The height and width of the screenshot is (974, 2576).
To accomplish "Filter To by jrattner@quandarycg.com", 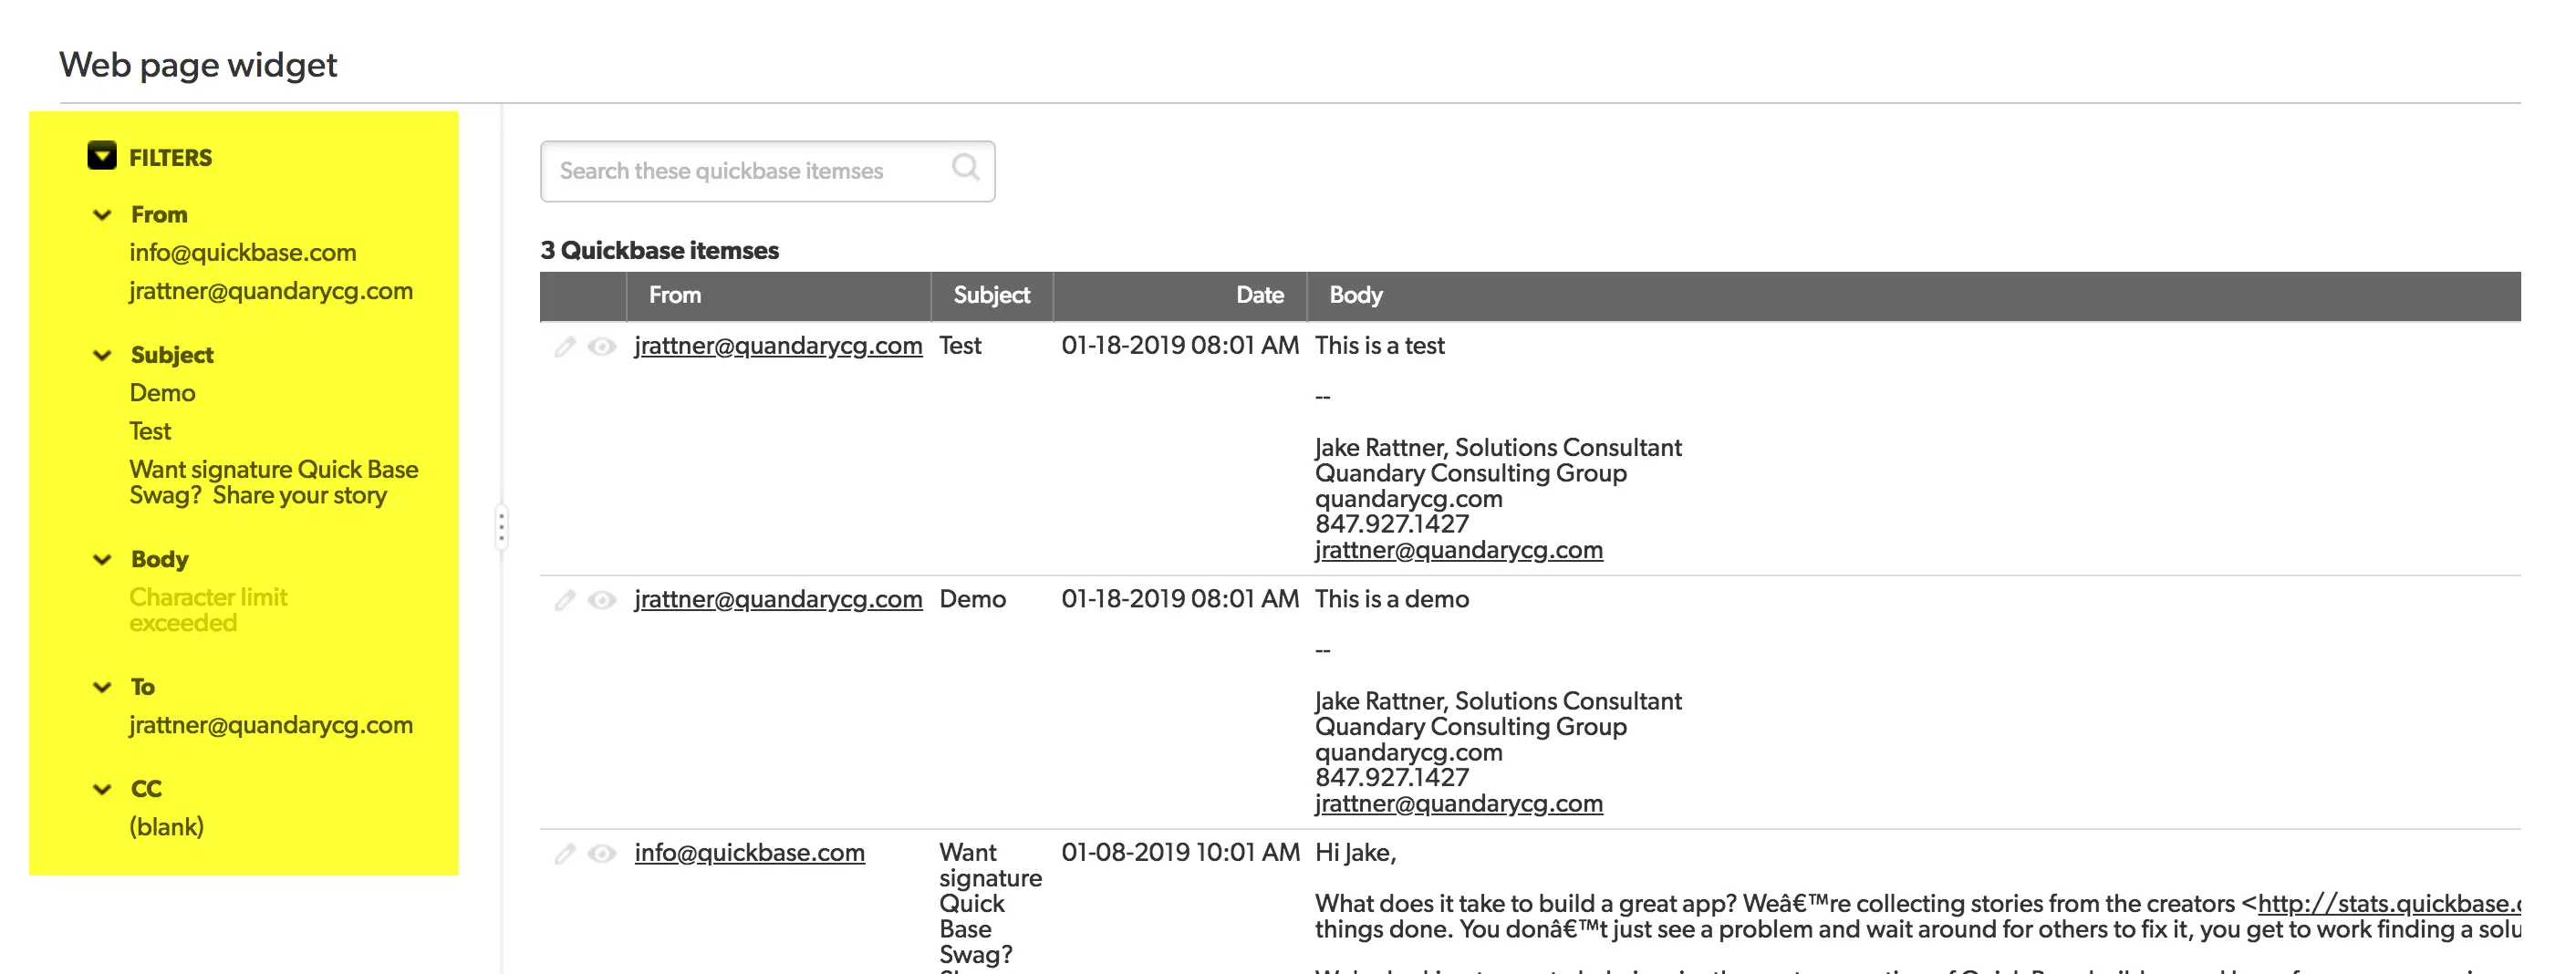I will coord(271,725).
